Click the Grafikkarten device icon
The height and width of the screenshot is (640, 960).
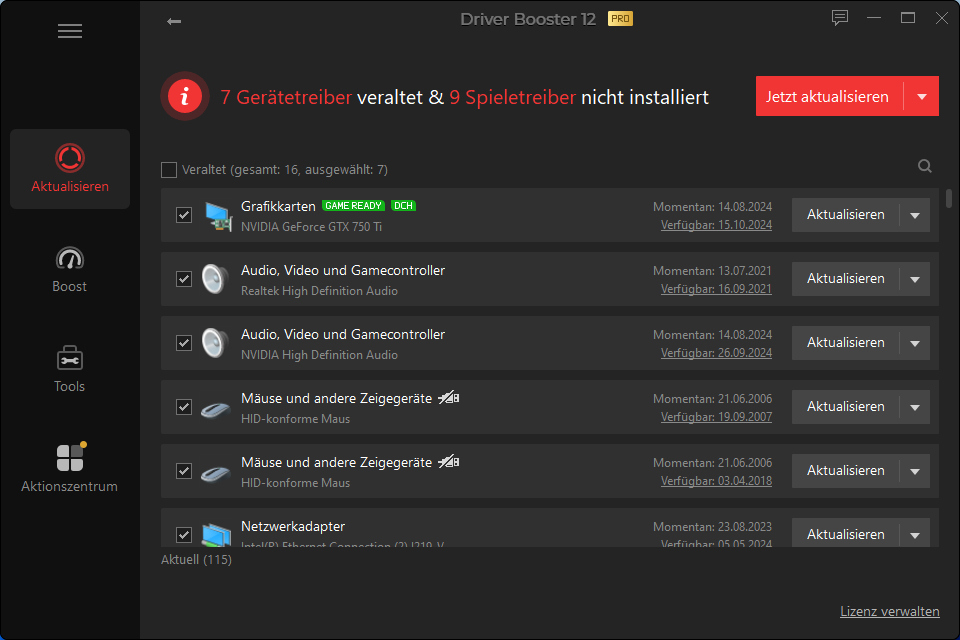point(218,216)
